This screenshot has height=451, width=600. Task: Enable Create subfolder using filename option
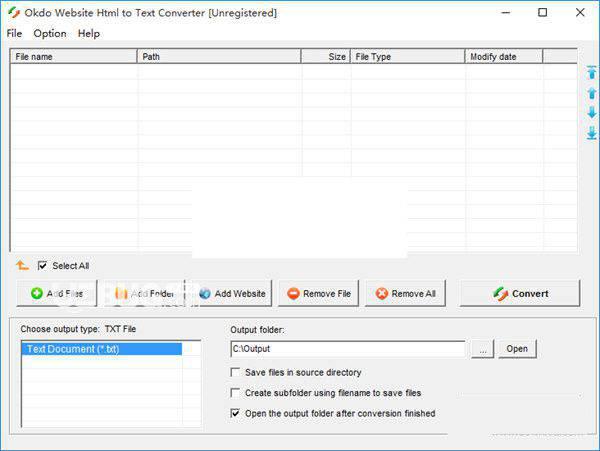click(235, 393)
